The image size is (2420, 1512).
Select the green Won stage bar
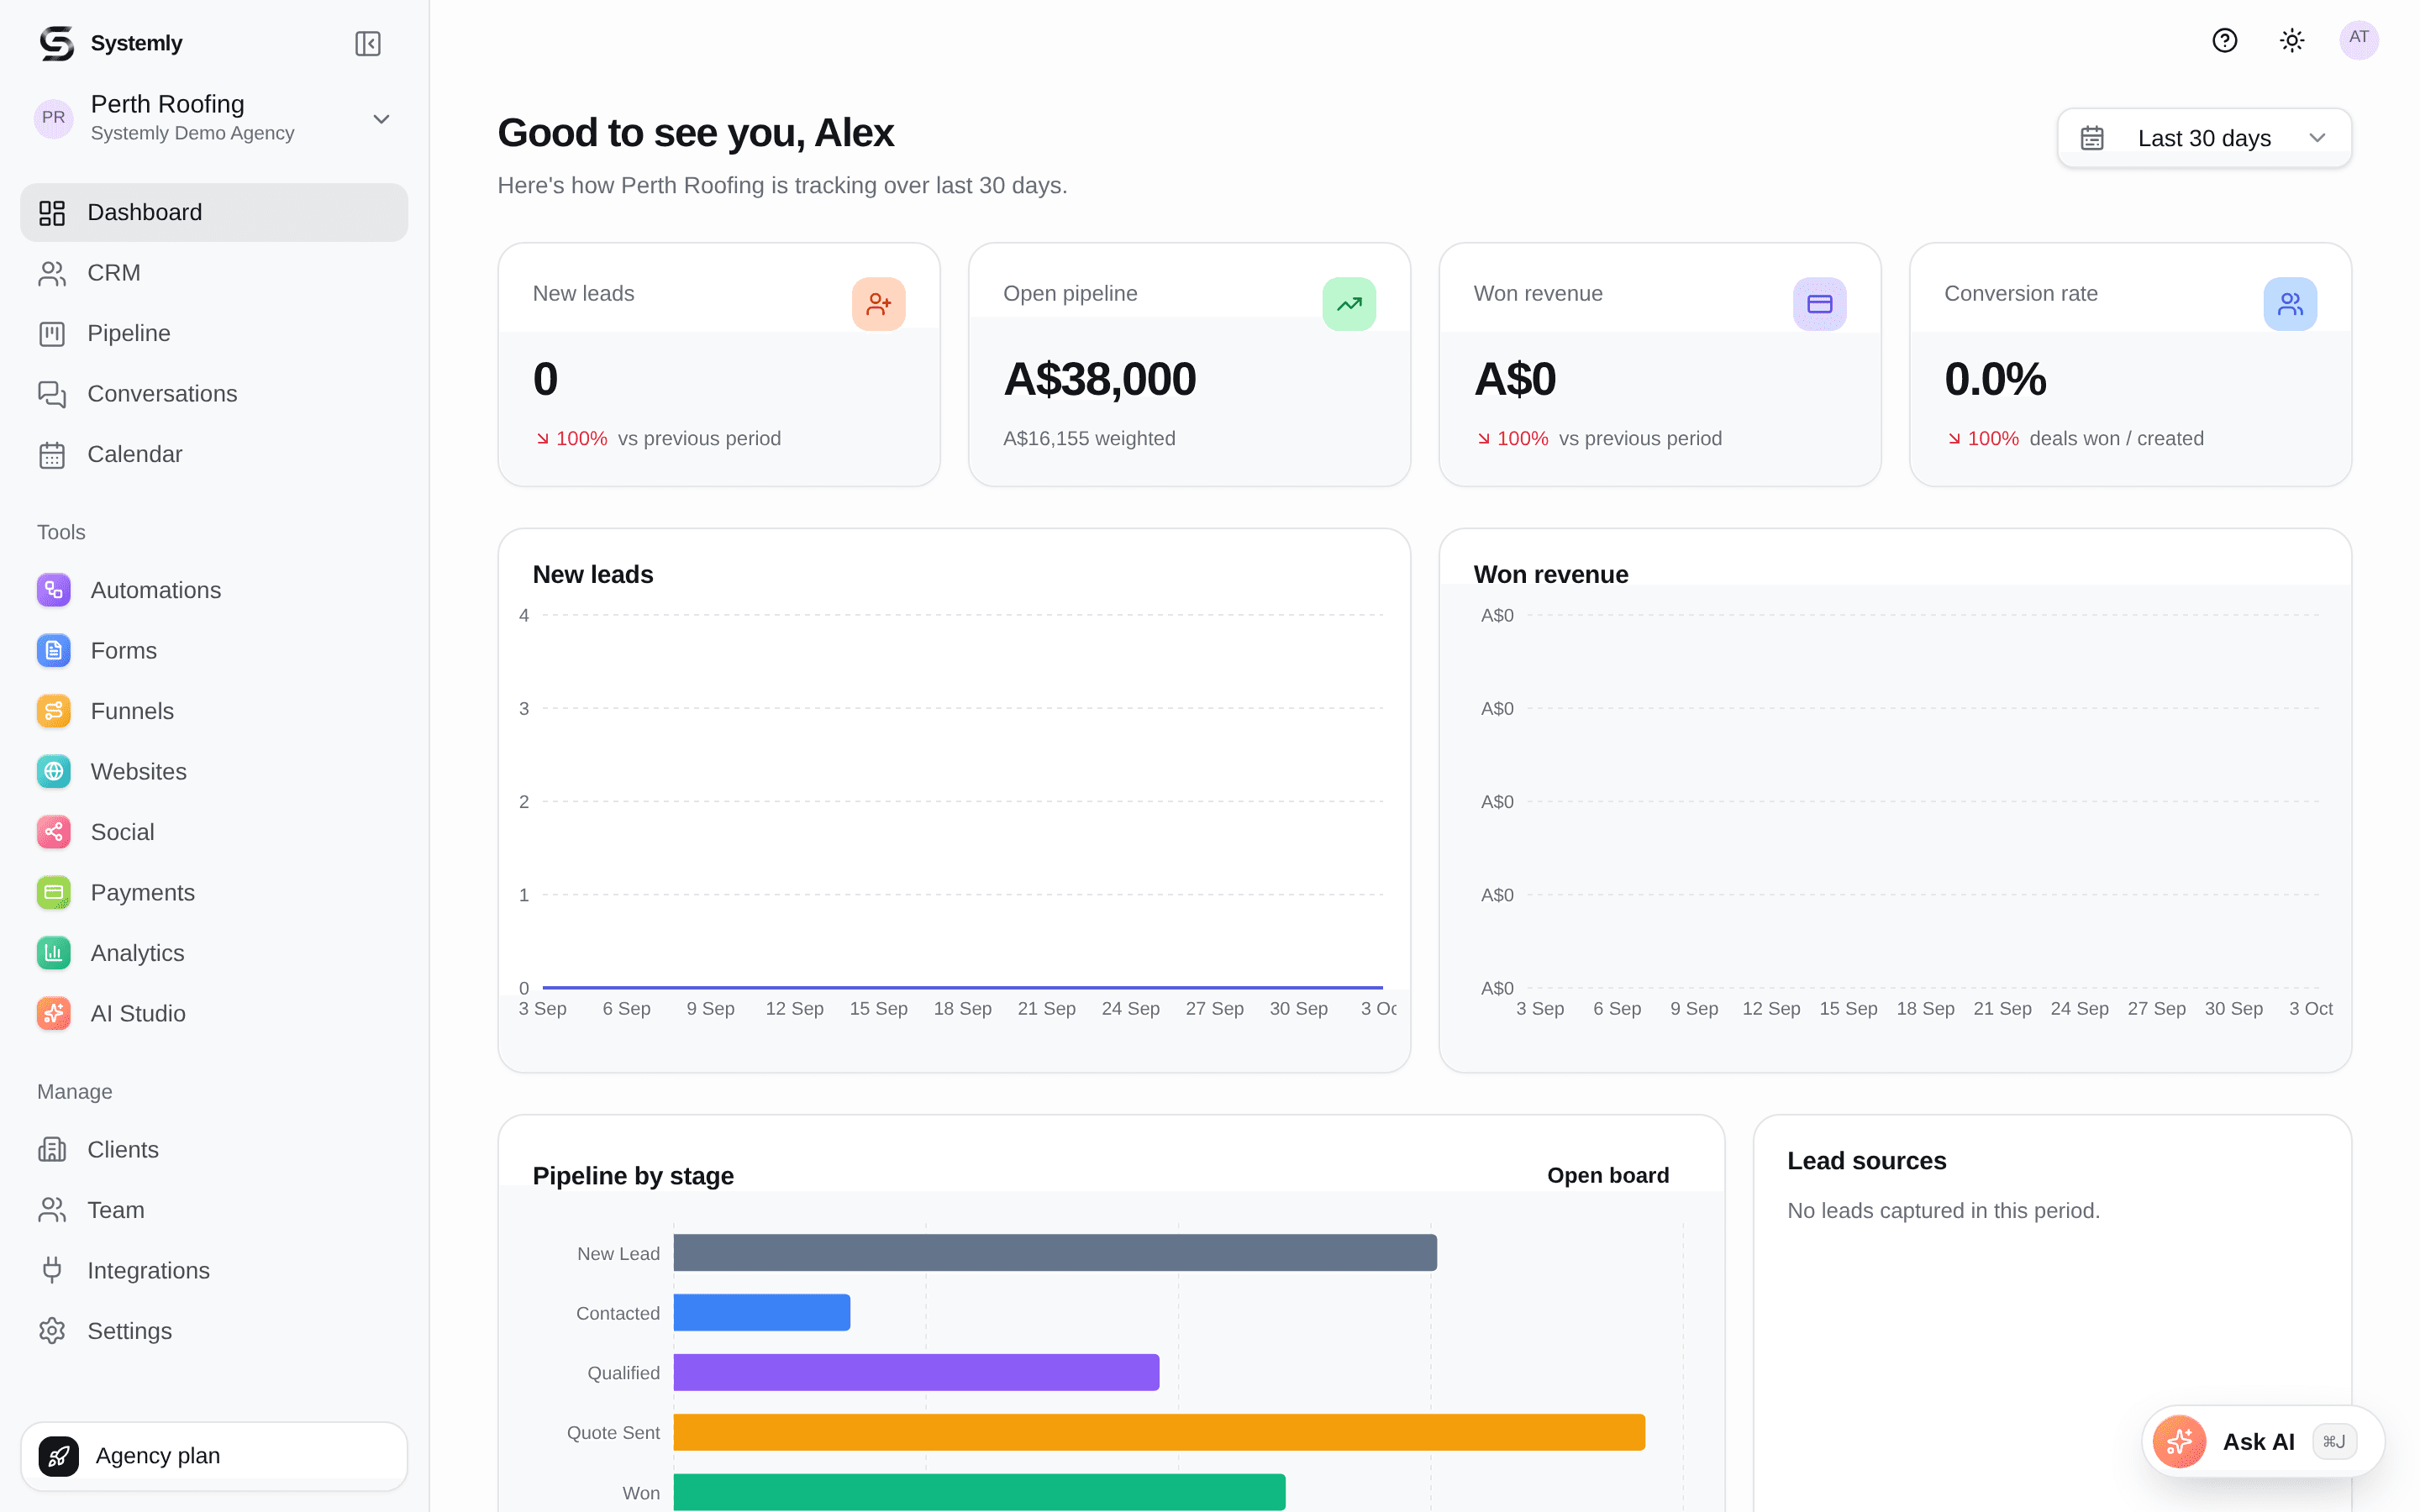pos(979,1493)
